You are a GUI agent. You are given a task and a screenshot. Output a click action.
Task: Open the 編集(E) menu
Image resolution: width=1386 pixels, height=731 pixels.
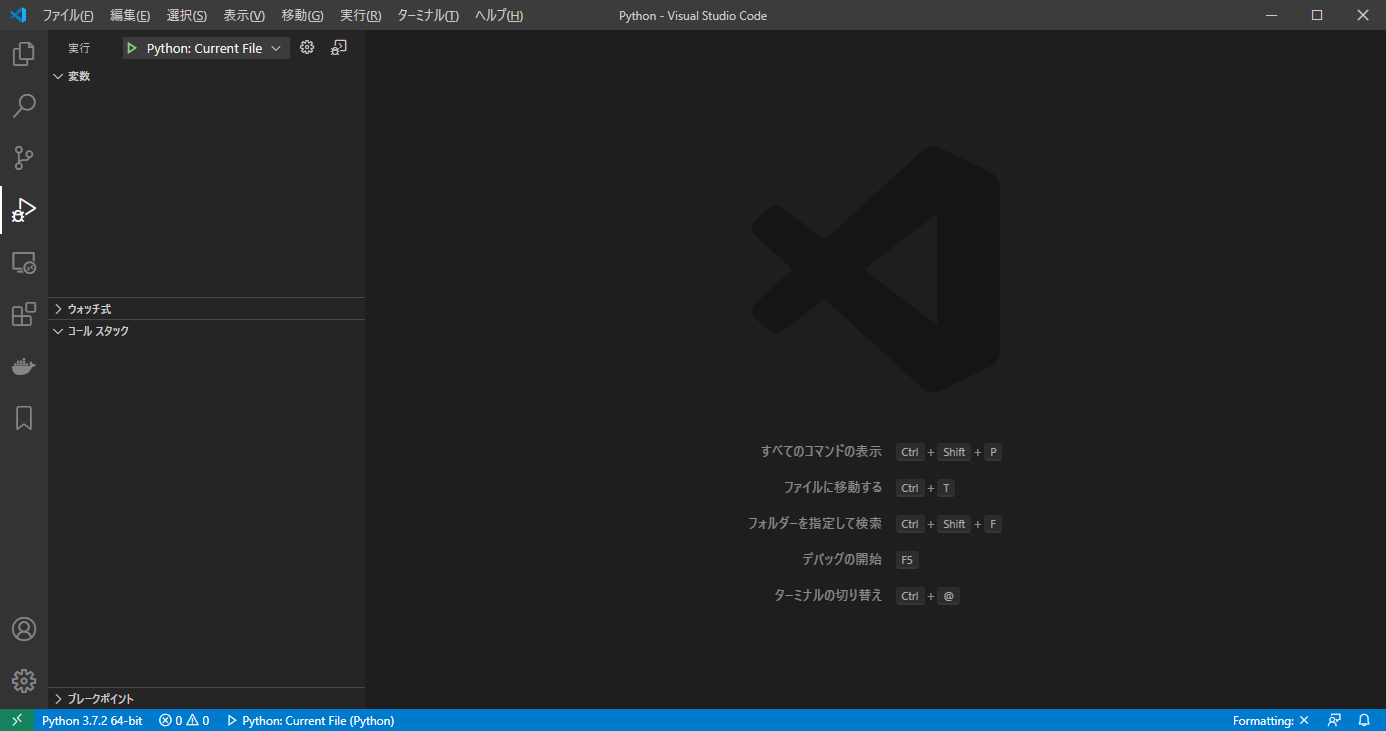point(130,15)
